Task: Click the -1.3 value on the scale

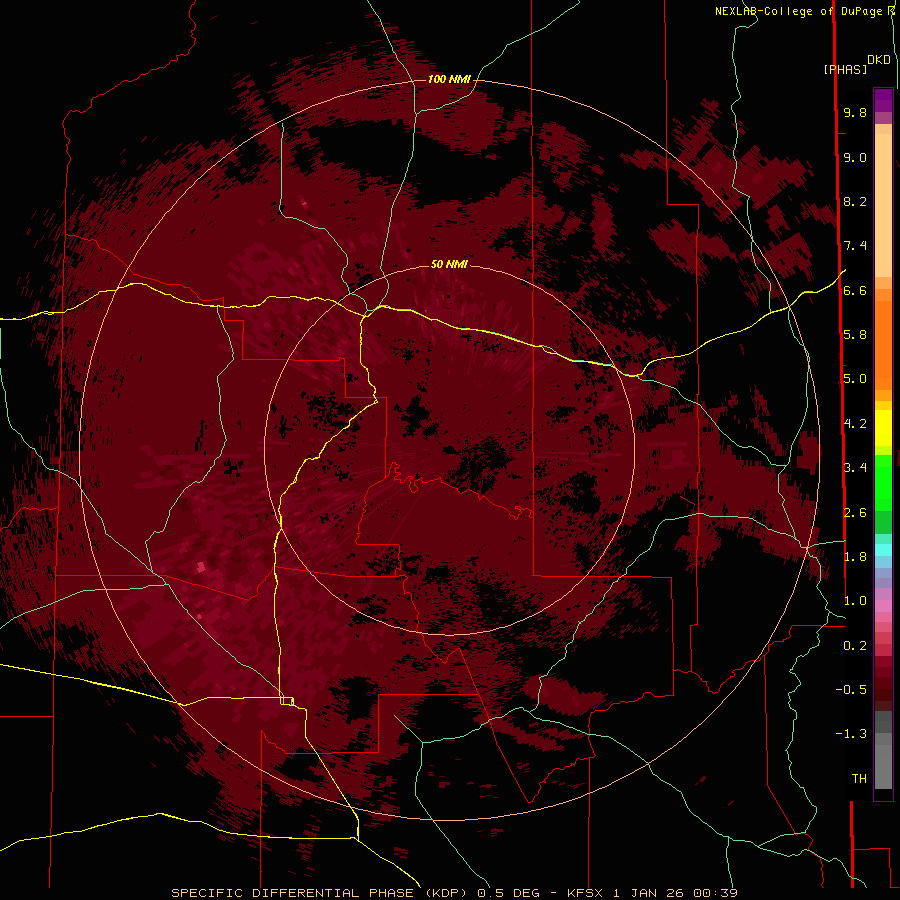Action: [x=851, y=734]
